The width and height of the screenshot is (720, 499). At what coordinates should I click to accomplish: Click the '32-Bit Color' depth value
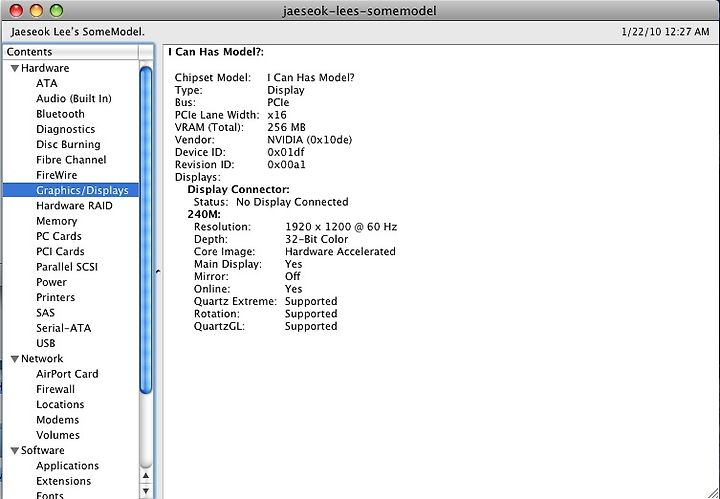click(x=316, y=239)
